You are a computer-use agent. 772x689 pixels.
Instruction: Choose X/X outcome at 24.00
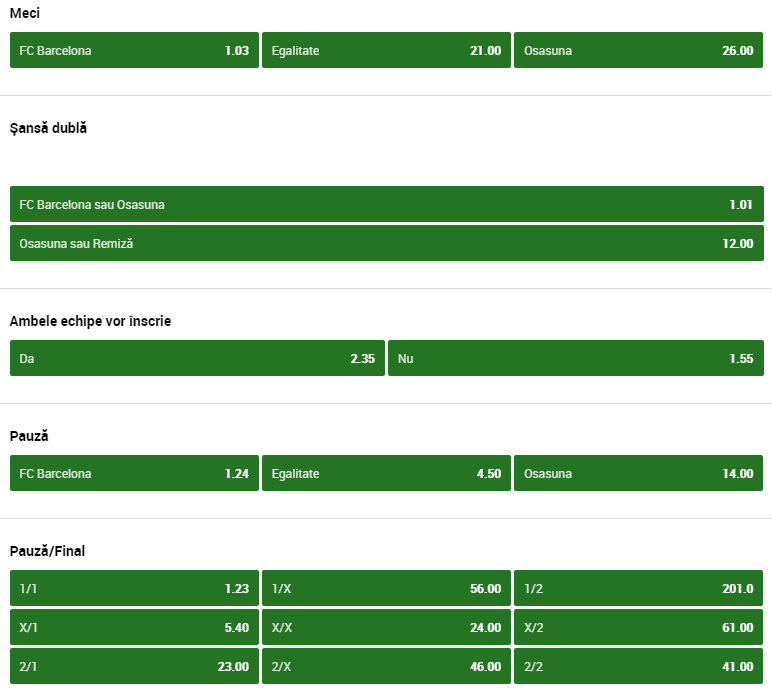[386, 627]
